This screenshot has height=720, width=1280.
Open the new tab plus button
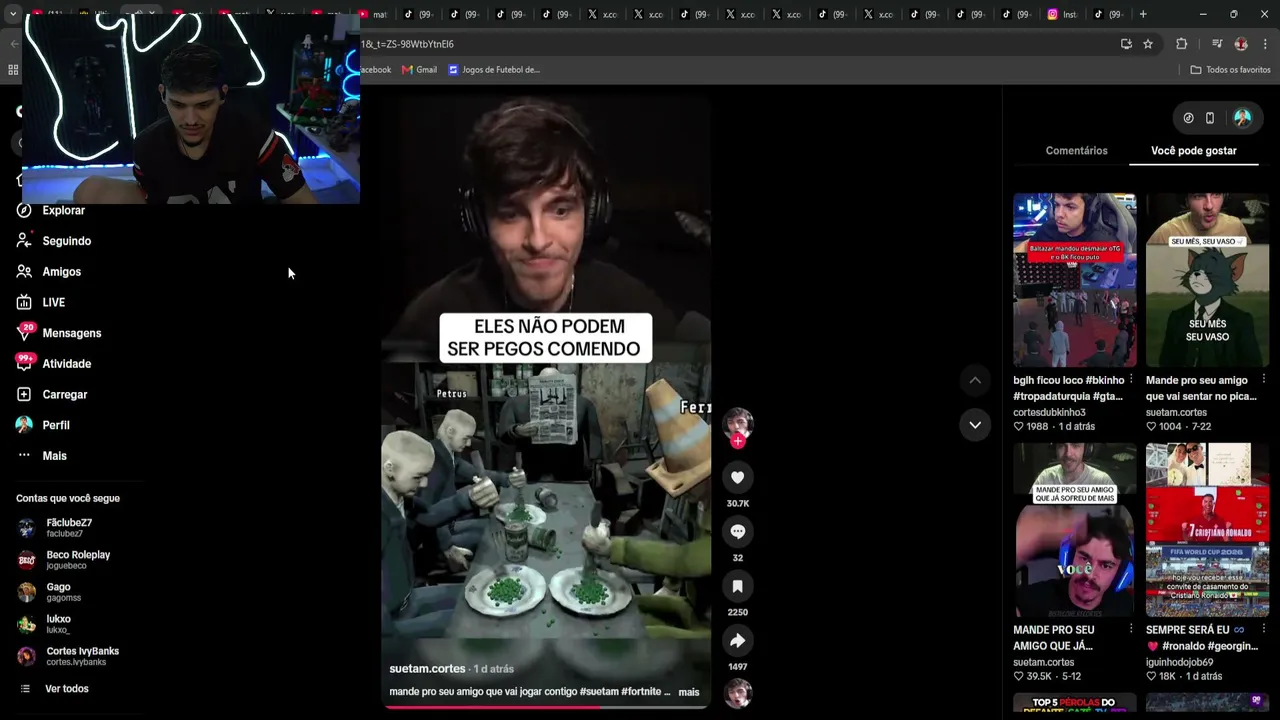(x=1143, y=14)
